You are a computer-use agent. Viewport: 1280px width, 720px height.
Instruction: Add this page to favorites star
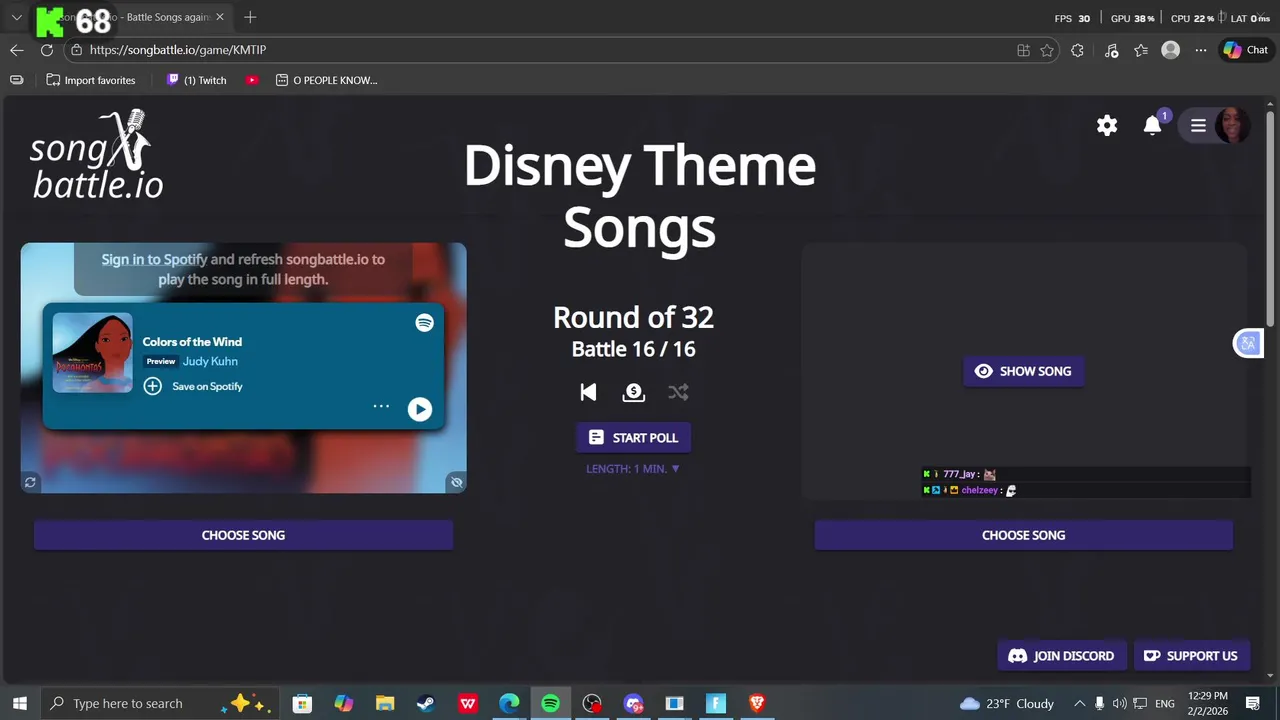[x=1047, y=50]
